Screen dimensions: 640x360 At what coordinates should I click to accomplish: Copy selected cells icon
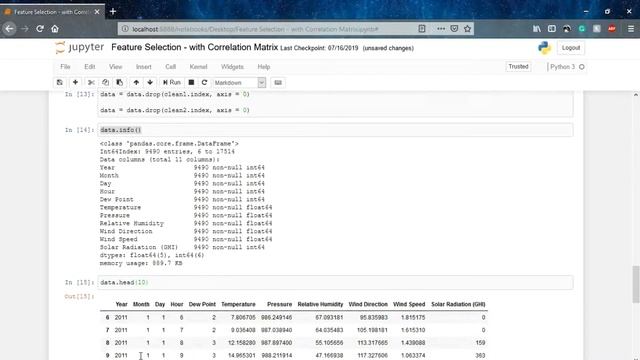(x=105, y=82)
